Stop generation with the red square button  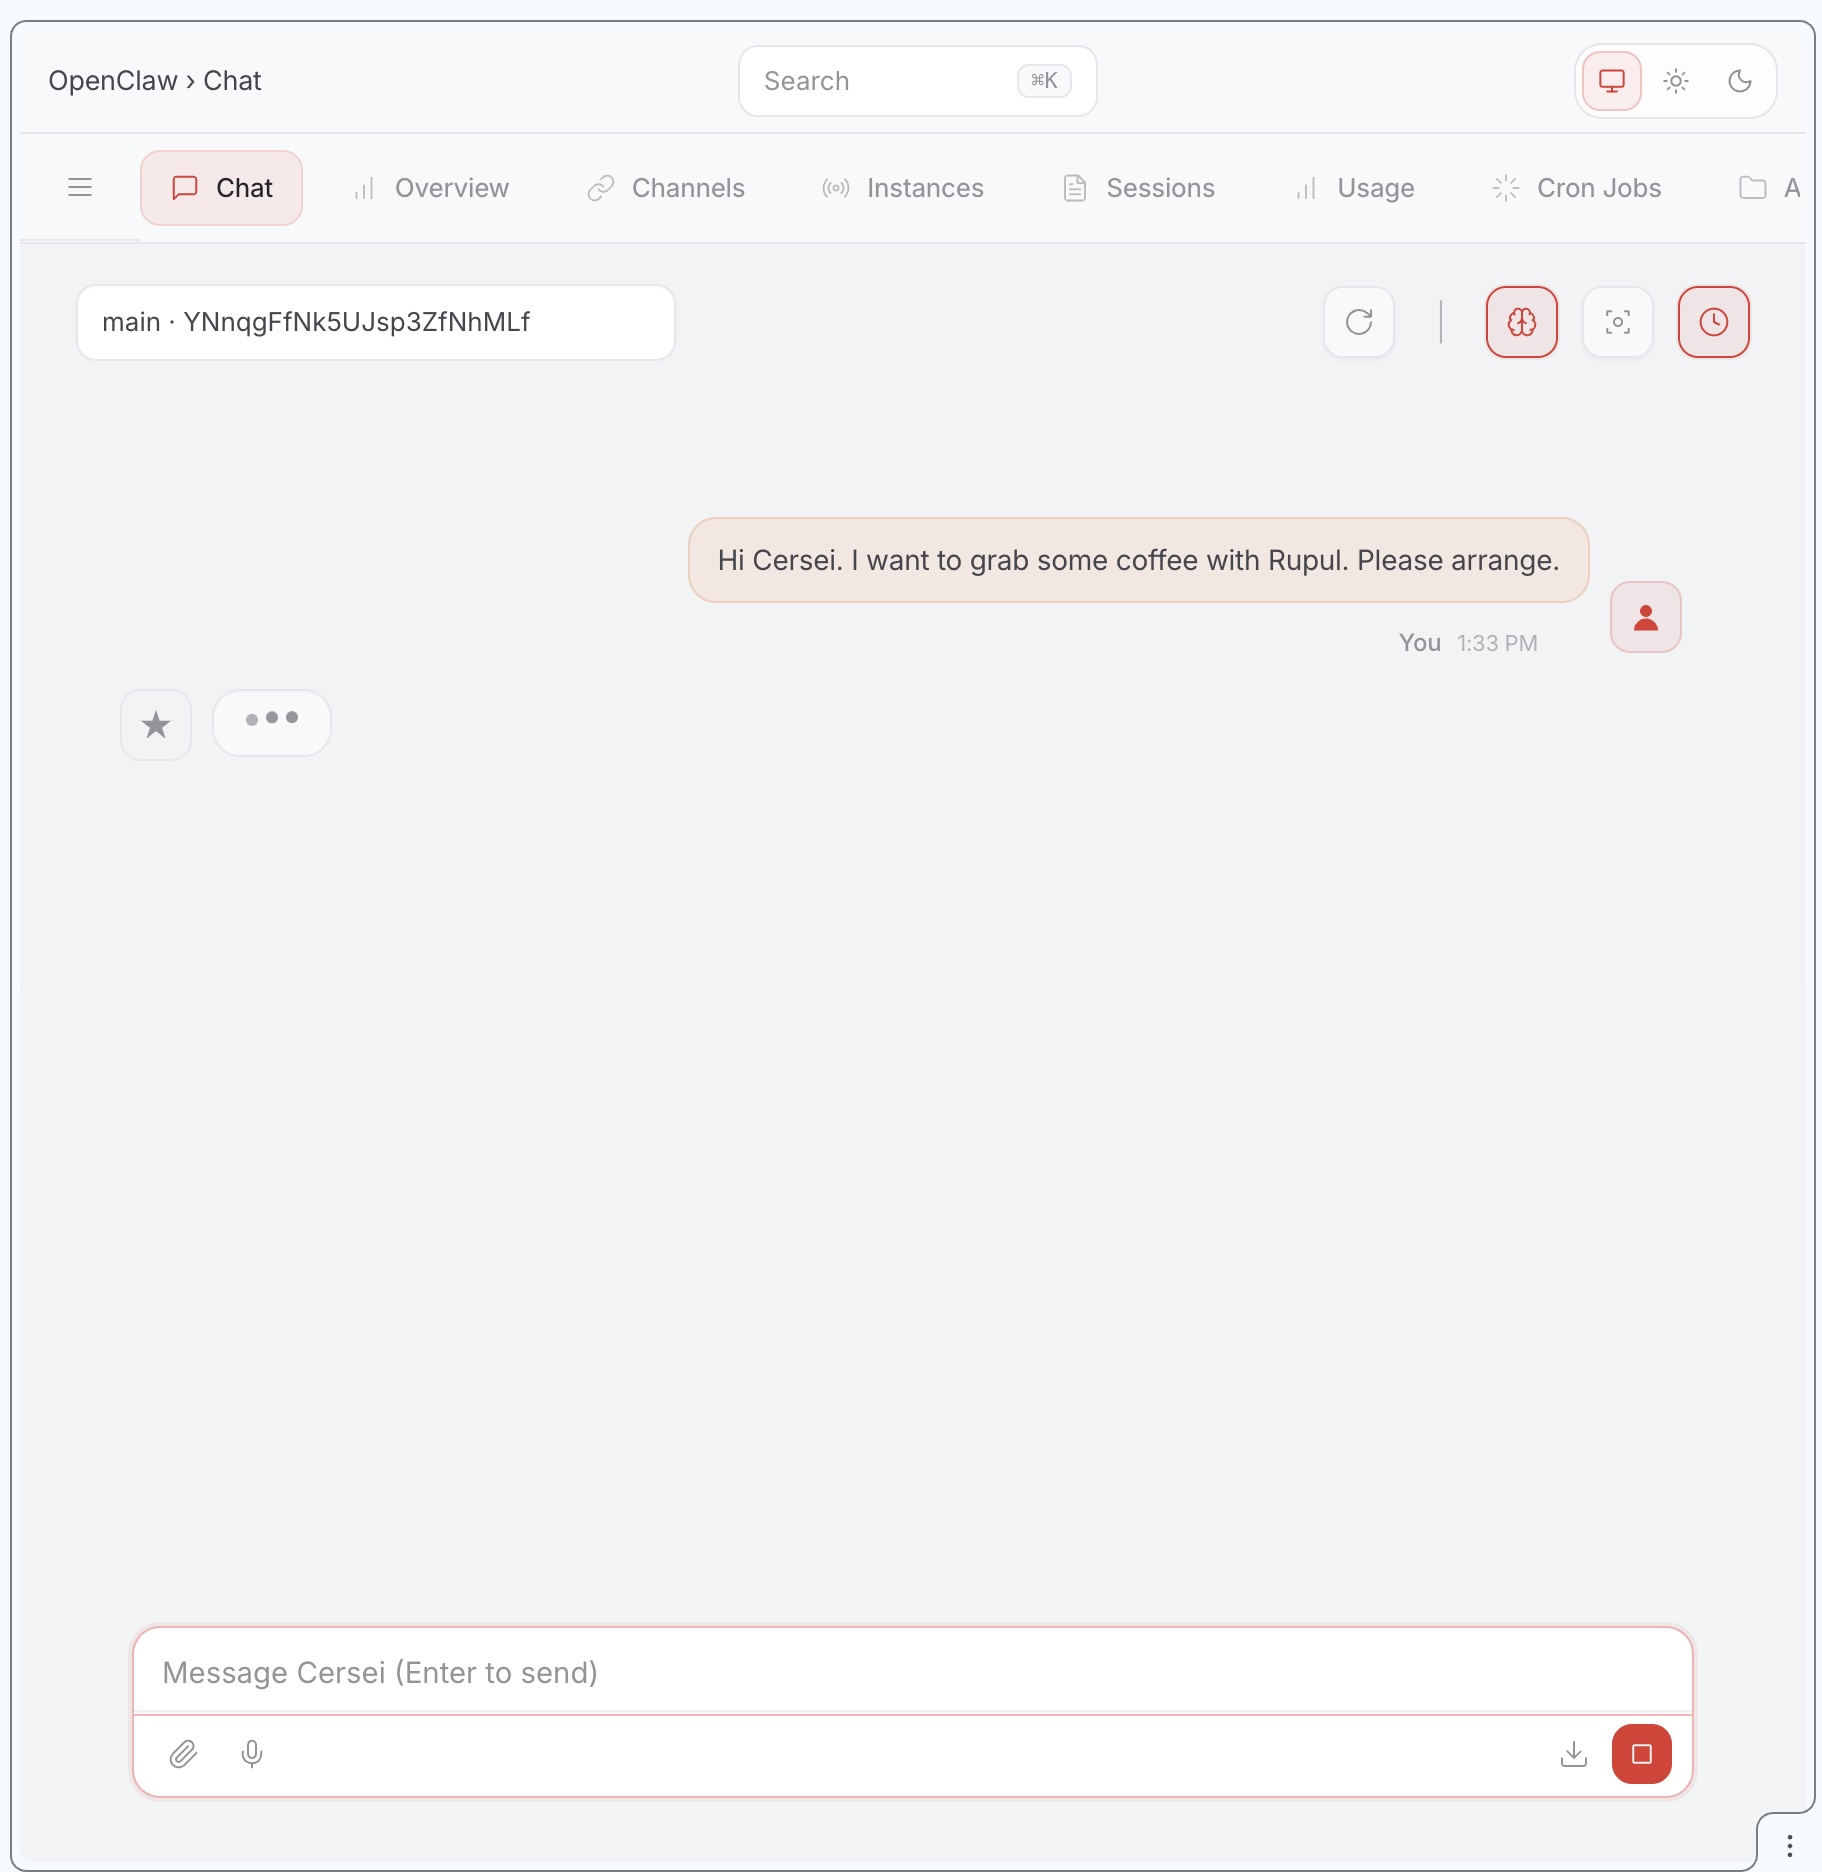coord(1640,1755)
